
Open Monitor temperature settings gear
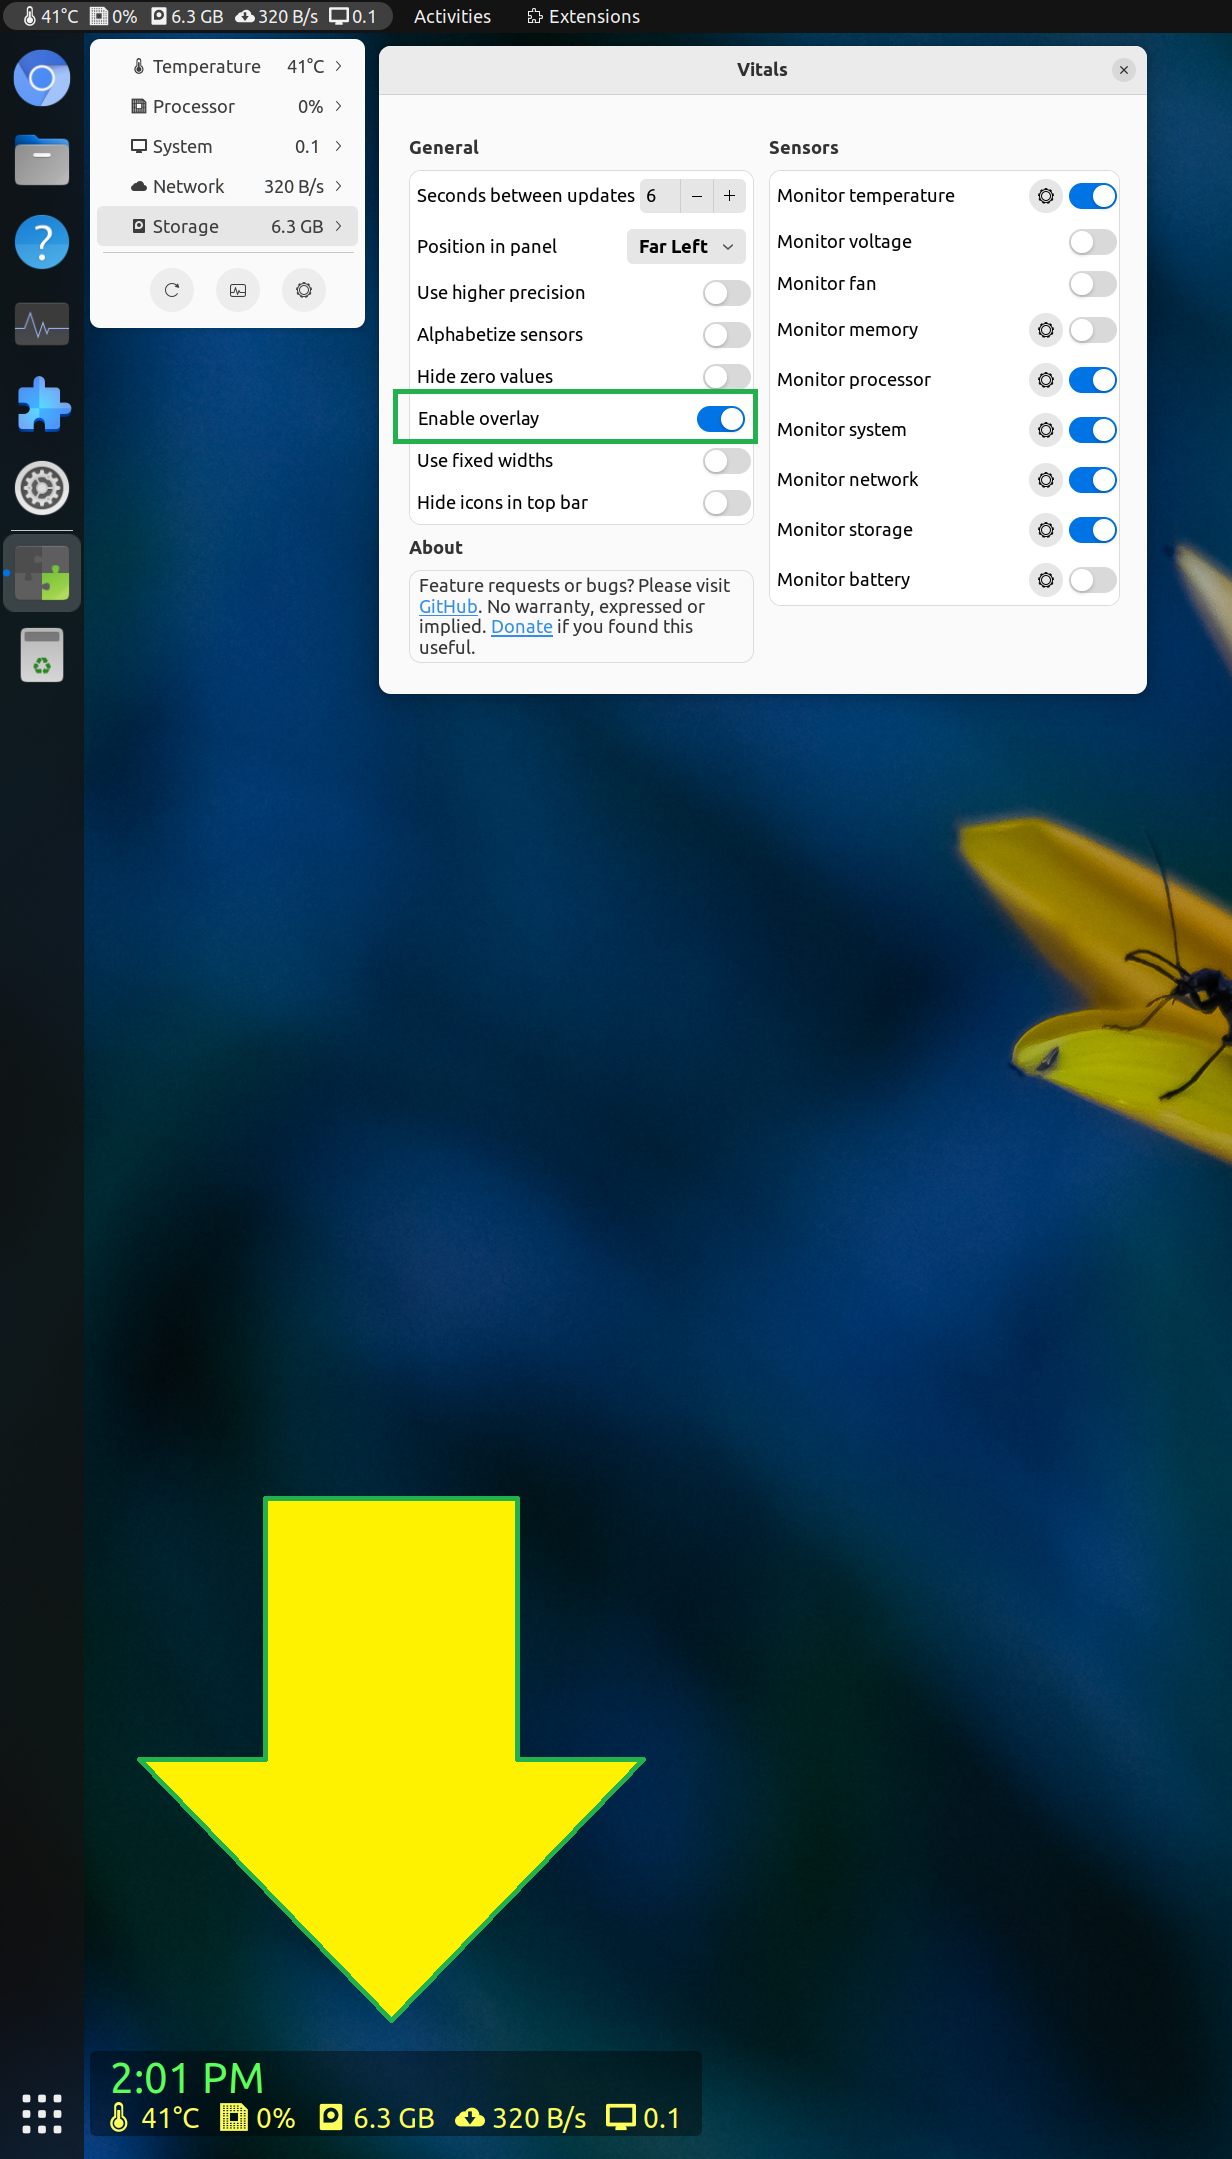(1046, 196)
